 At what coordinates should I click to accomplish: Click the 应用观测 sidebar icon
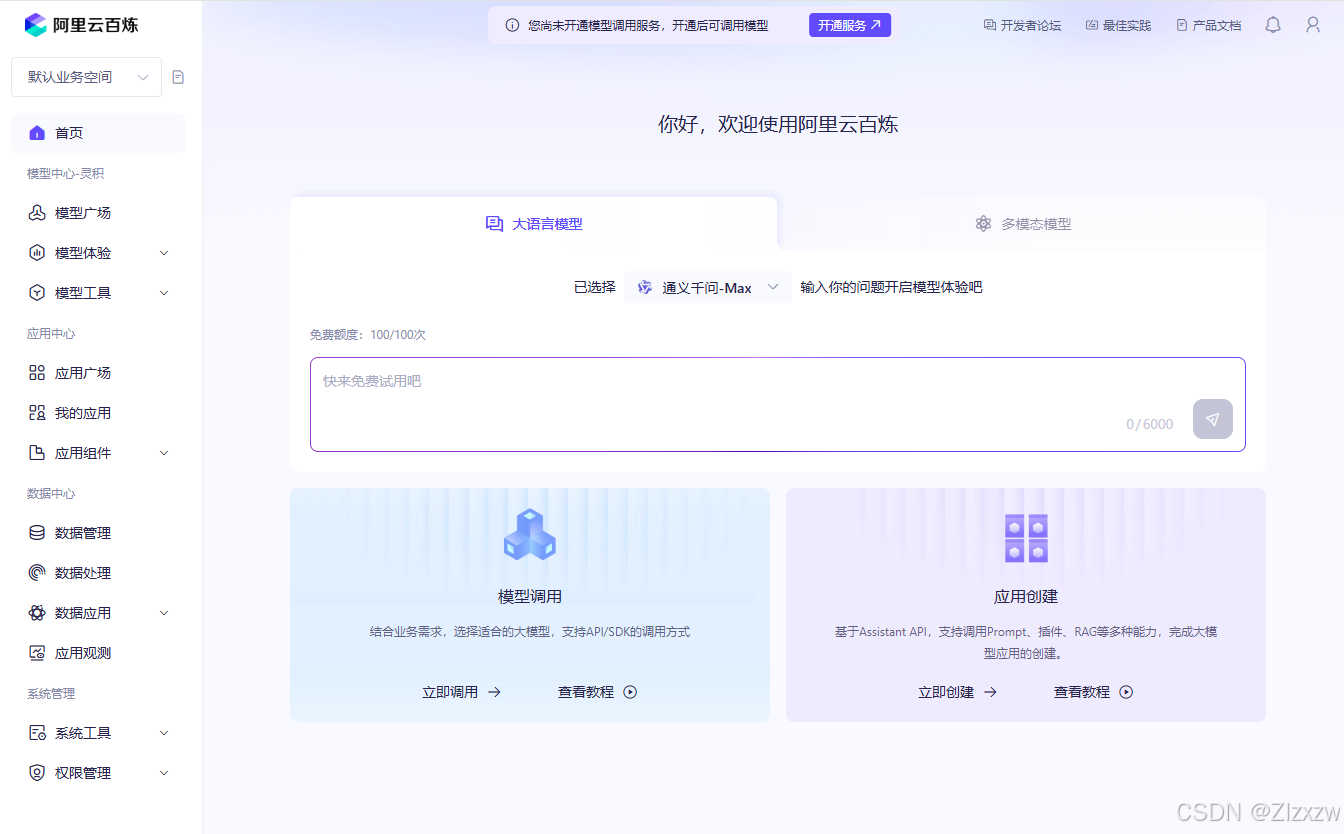(37, 653)
